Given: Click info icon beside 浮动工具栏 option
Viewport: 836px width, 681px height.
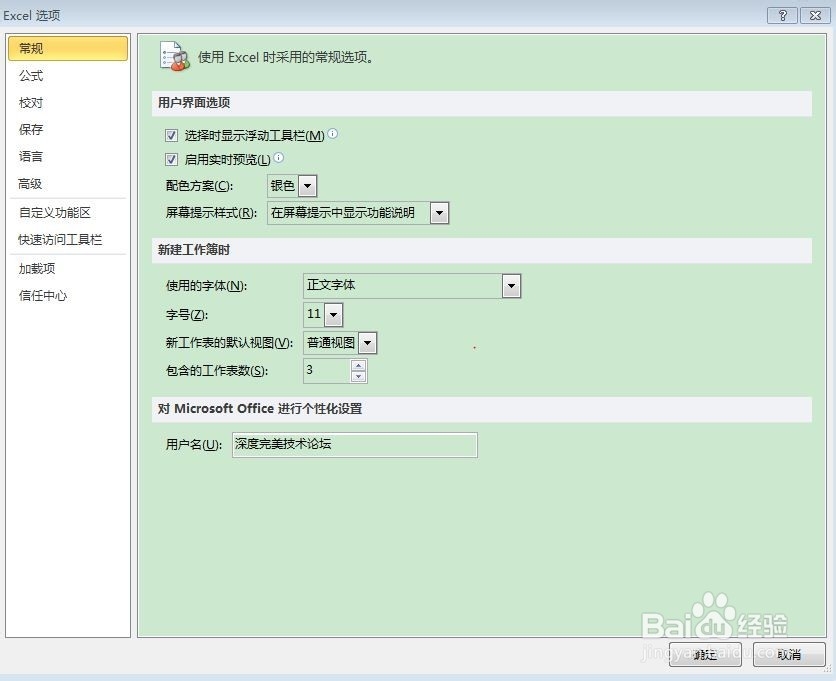Looking at the screenshot, I should [332, 133].
